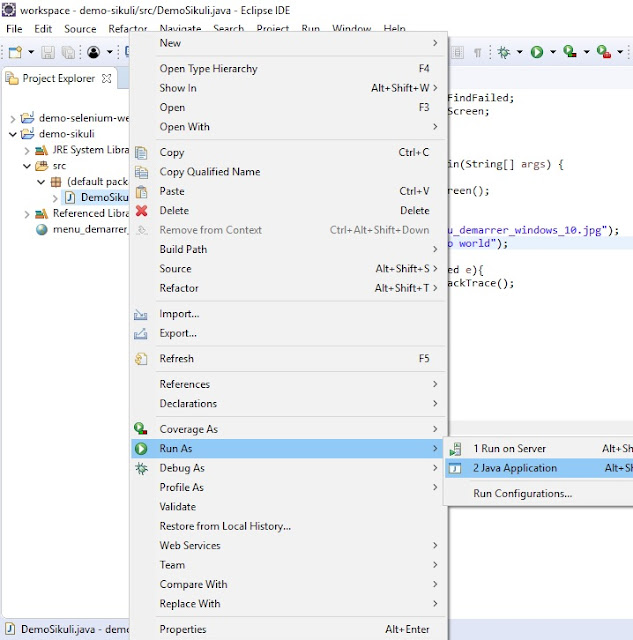Toggle show whitespace characters pilcrow icon
Screen dimensions: 633x640
point(477,52)
